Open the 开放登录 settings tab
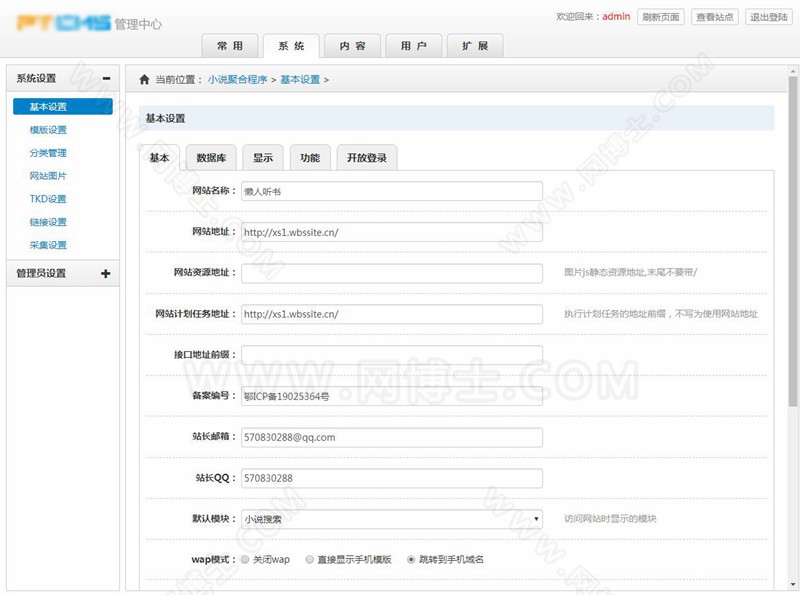The image size is (800, 595). (367, 158)
